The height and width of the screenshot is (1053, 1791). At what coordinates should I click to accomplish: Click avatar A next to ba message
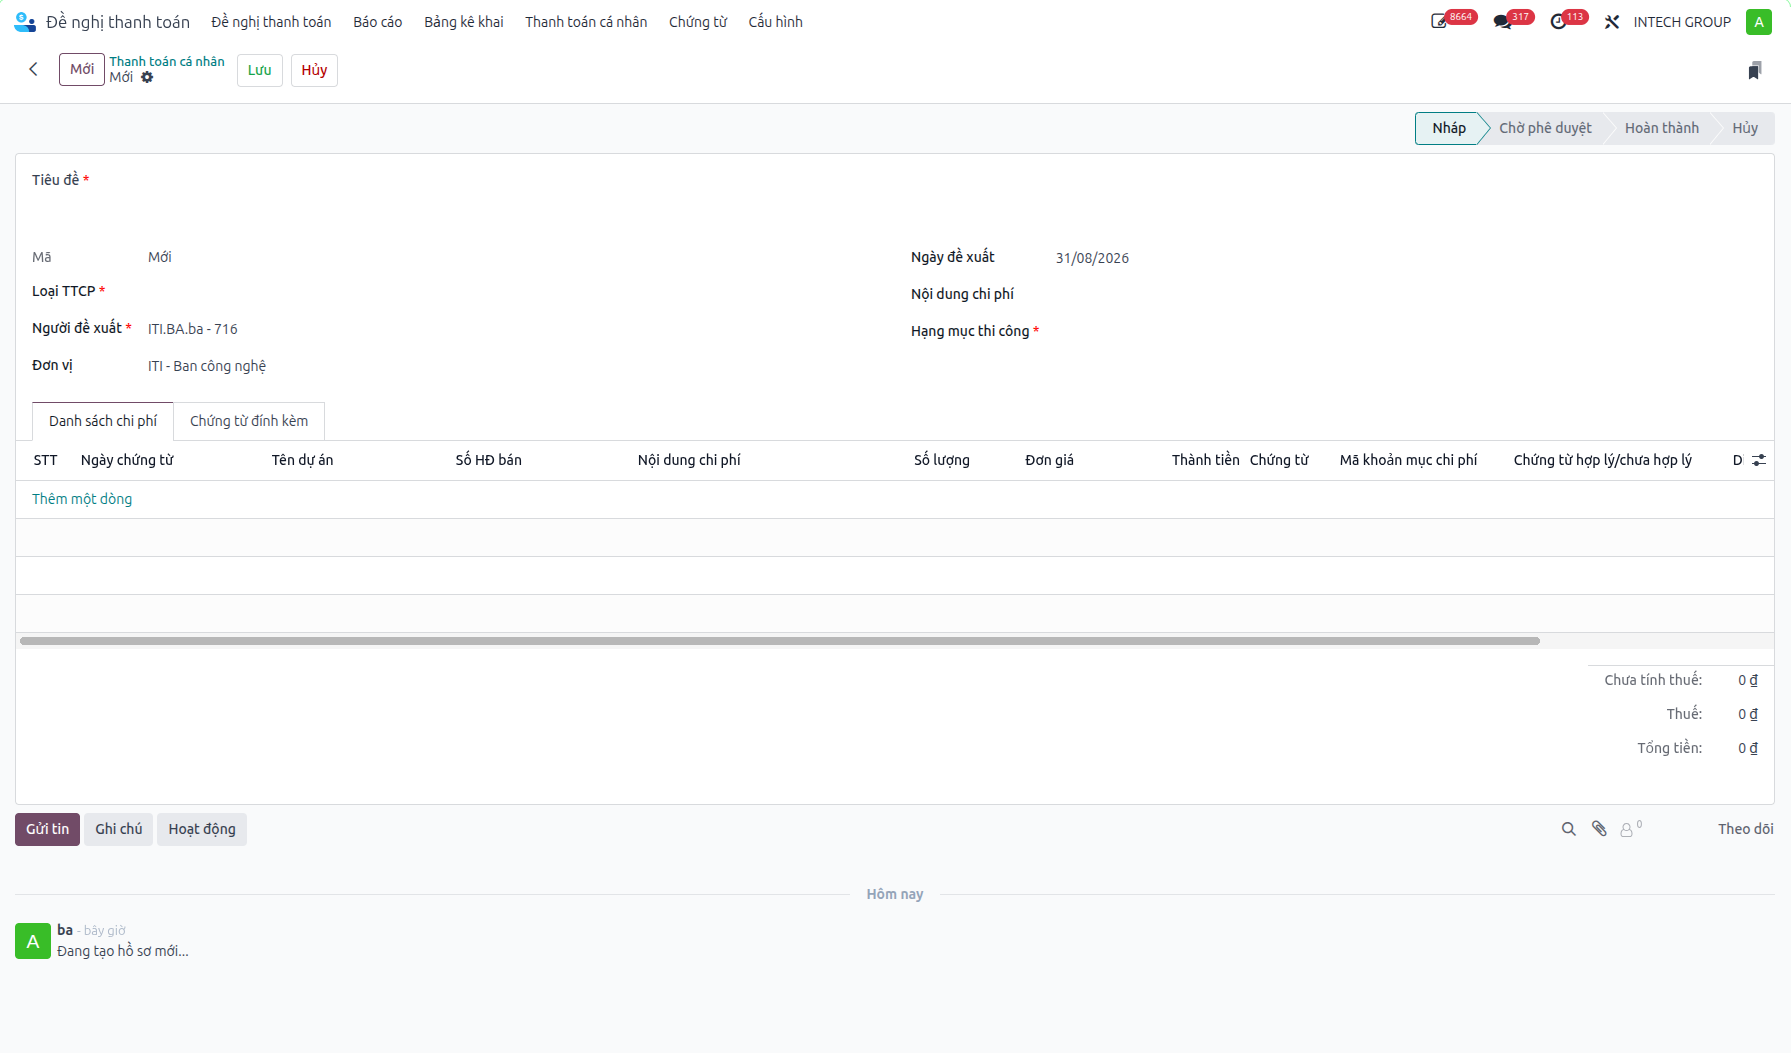pos(33,941)
